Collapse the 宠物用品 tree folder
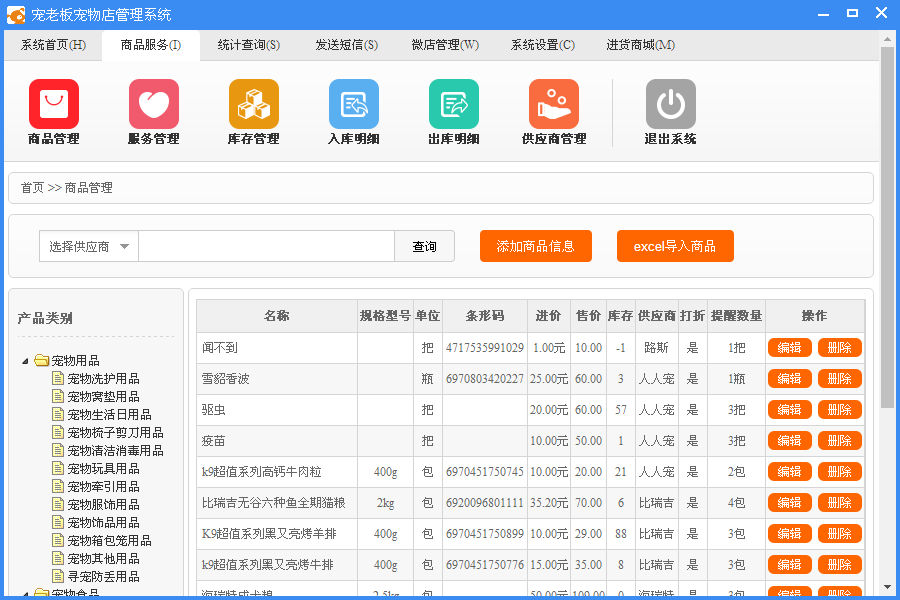This screenshot has height=600, width=900. coord(26,361)
